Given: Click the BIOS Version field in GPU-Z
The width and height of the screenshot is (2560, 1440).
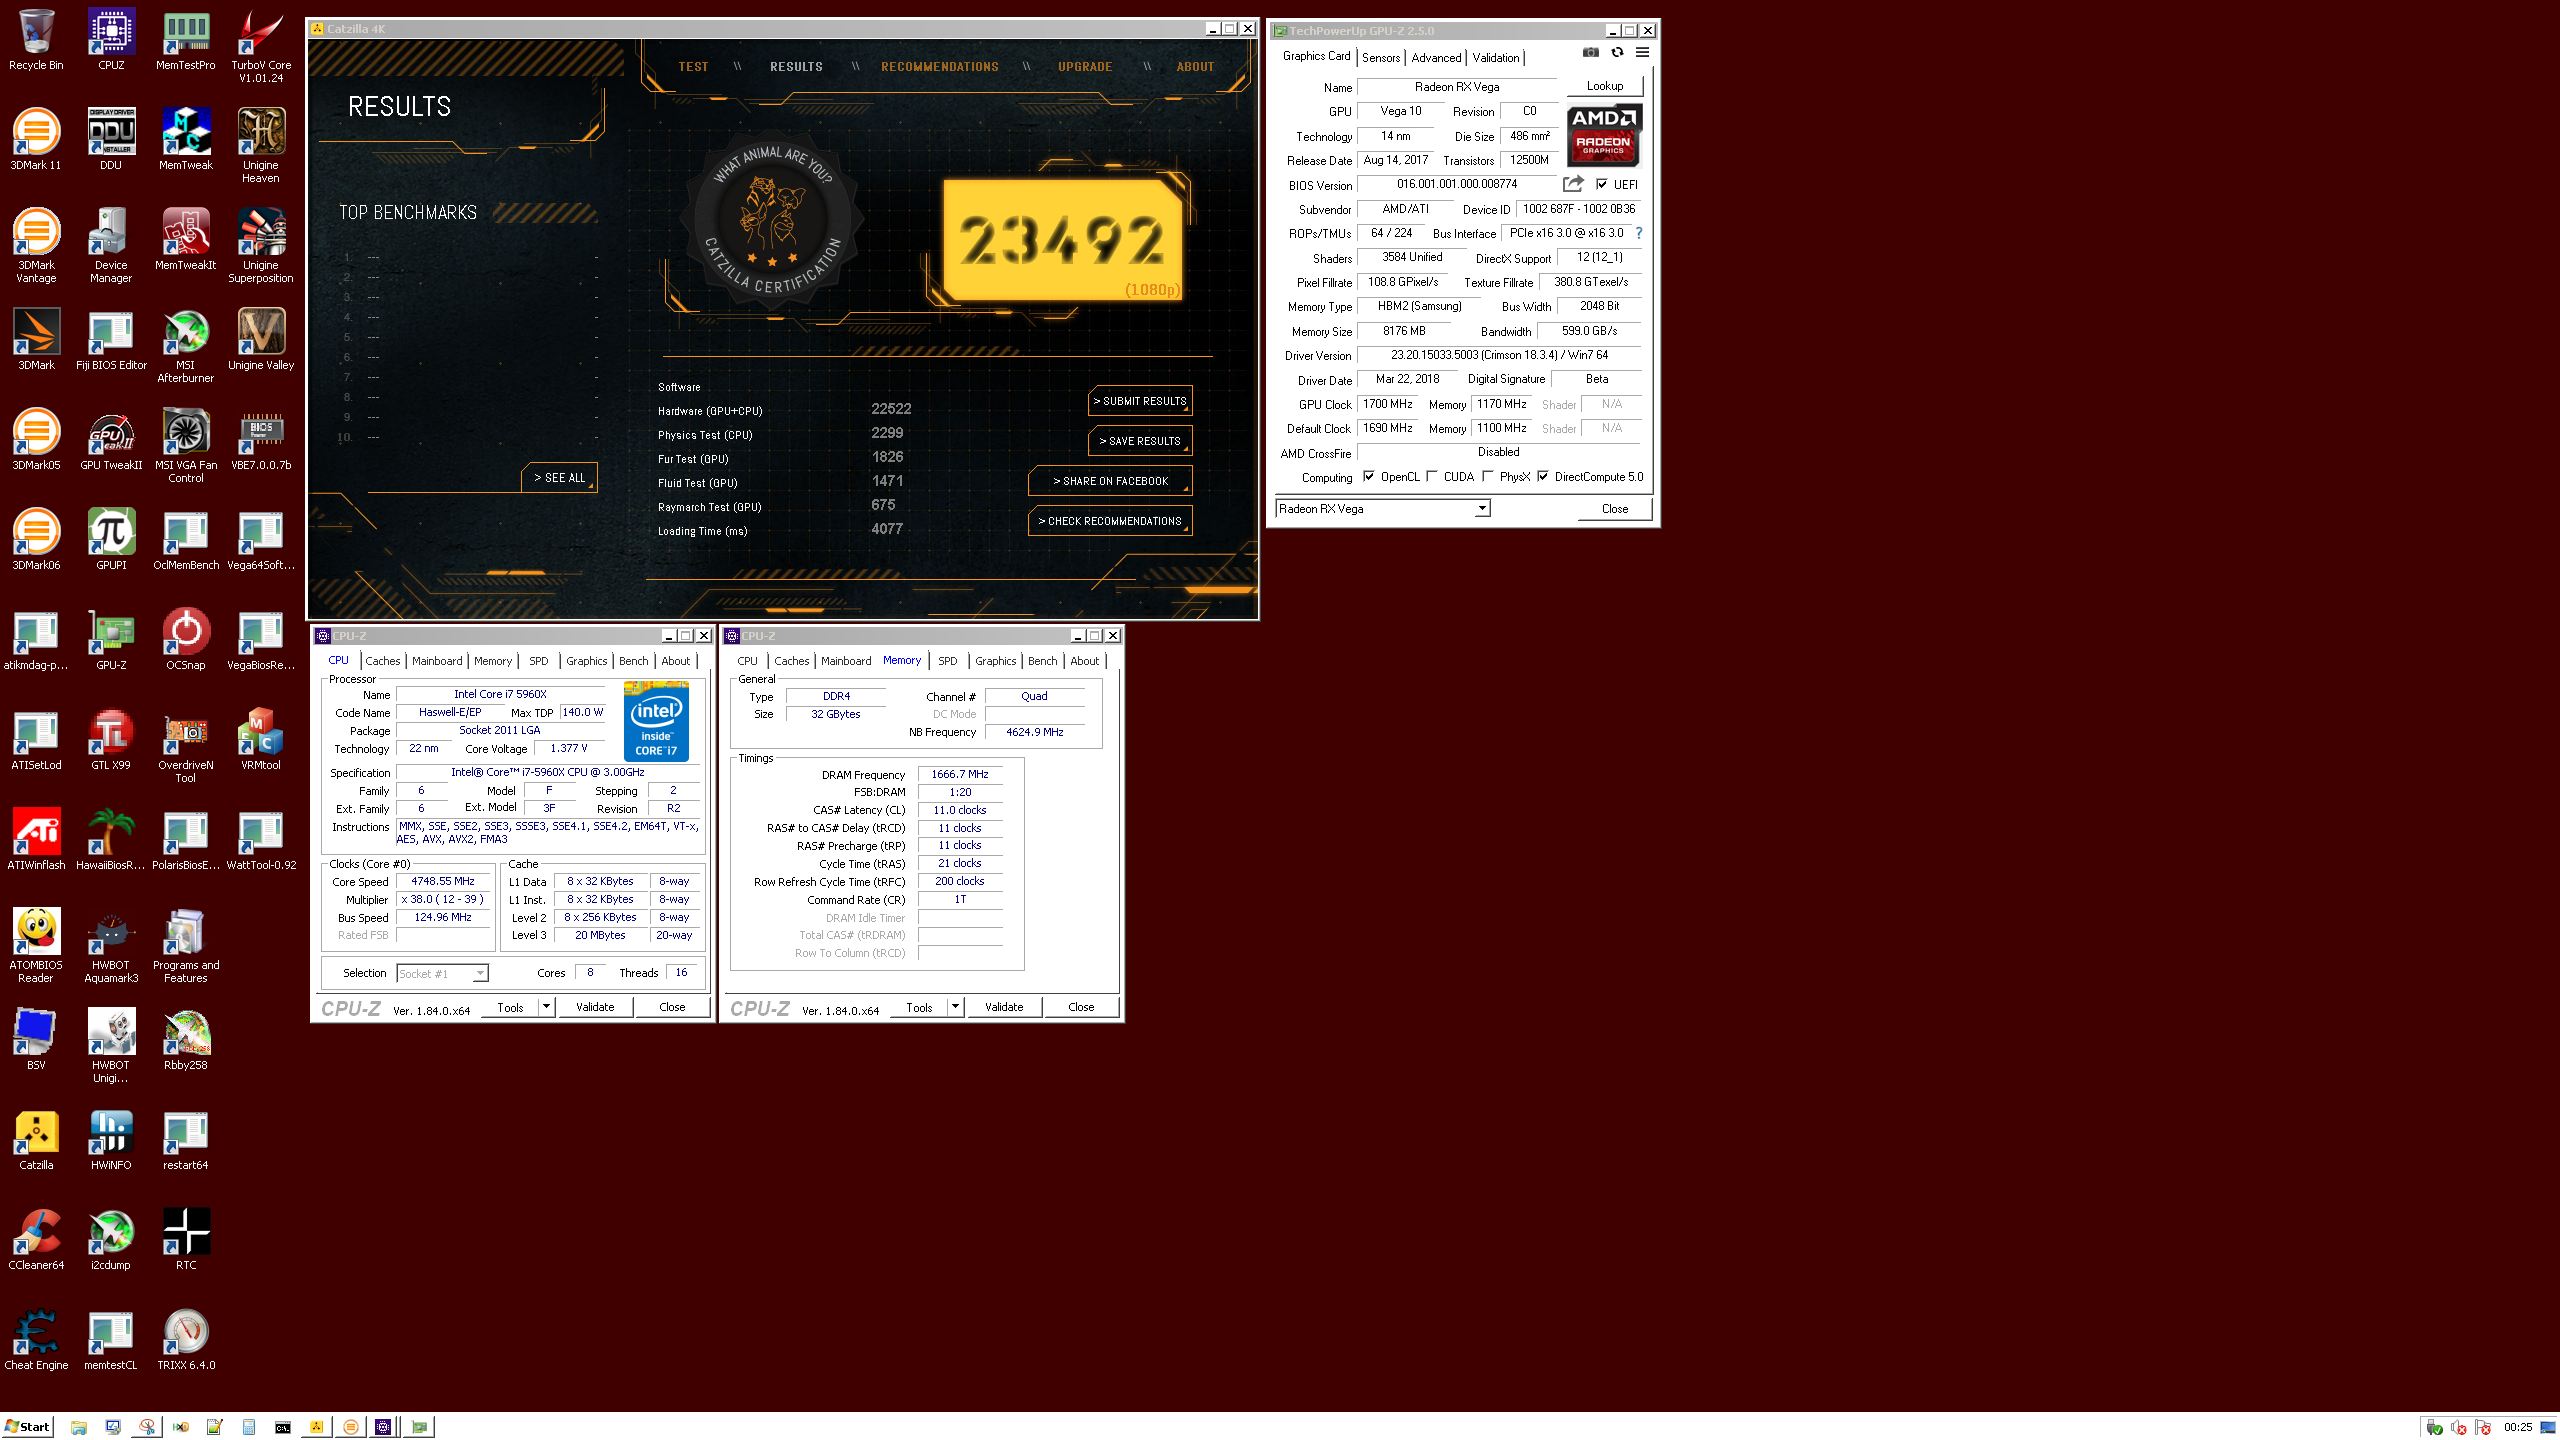Looking at the screenshot, I should click(x=1457, y=184).
